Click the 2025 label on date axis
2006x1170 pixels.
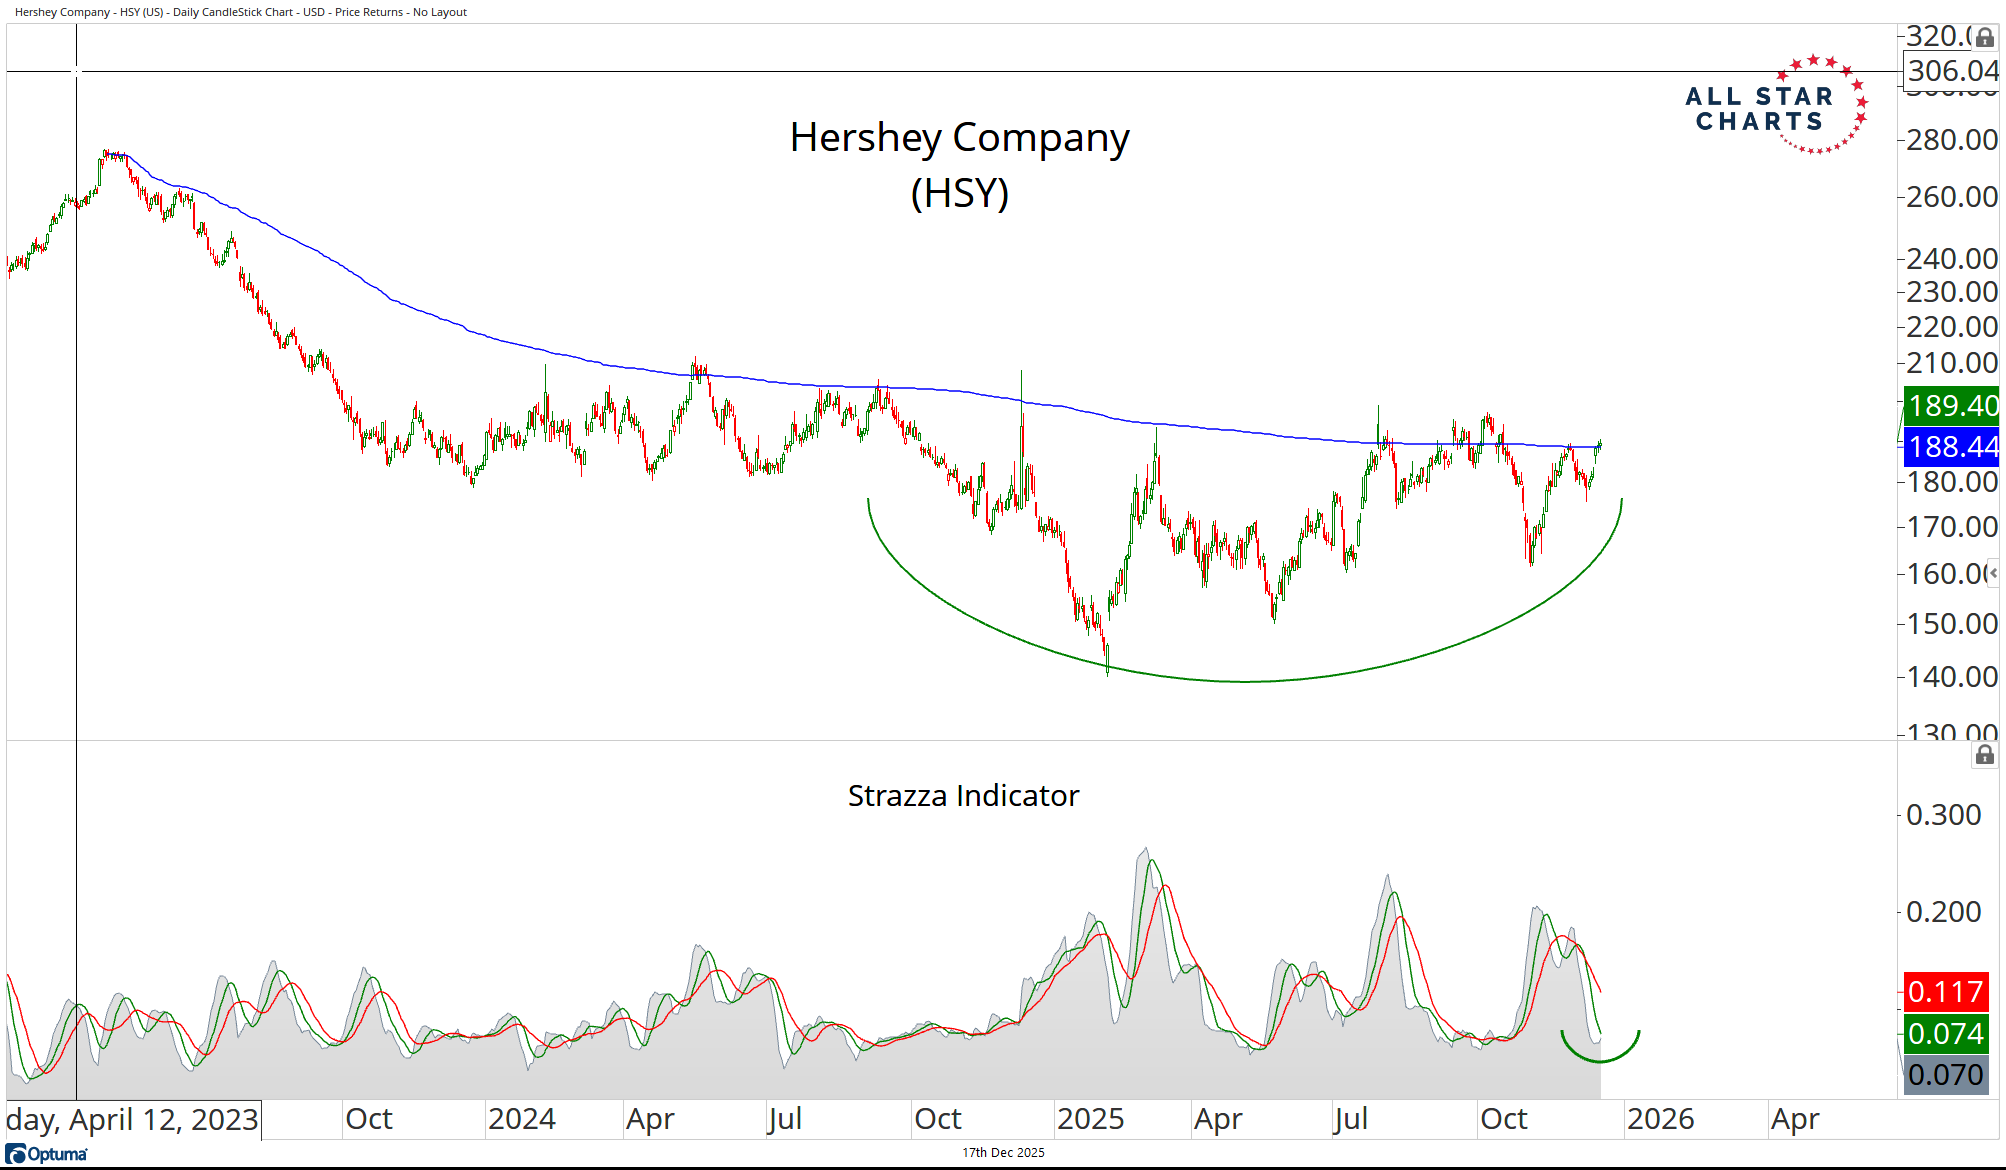pyautogui.click(x=1090, y=1119)
